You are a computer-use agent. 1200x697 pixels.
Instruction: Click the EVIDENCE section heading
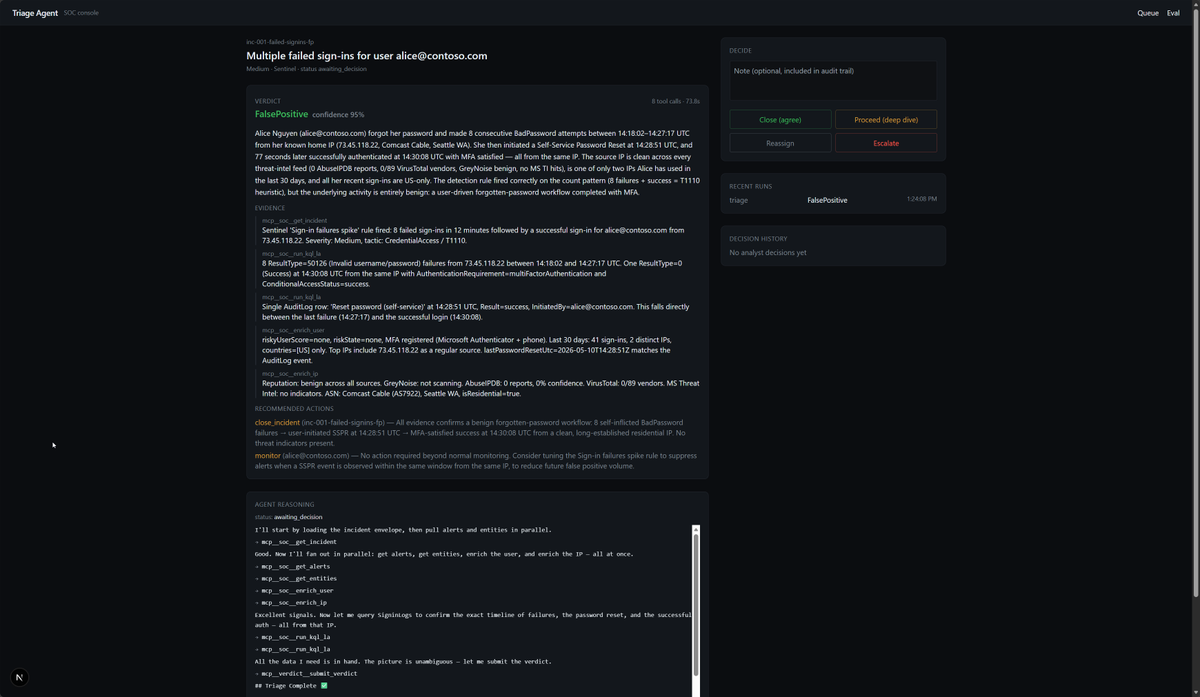(270, 208)
